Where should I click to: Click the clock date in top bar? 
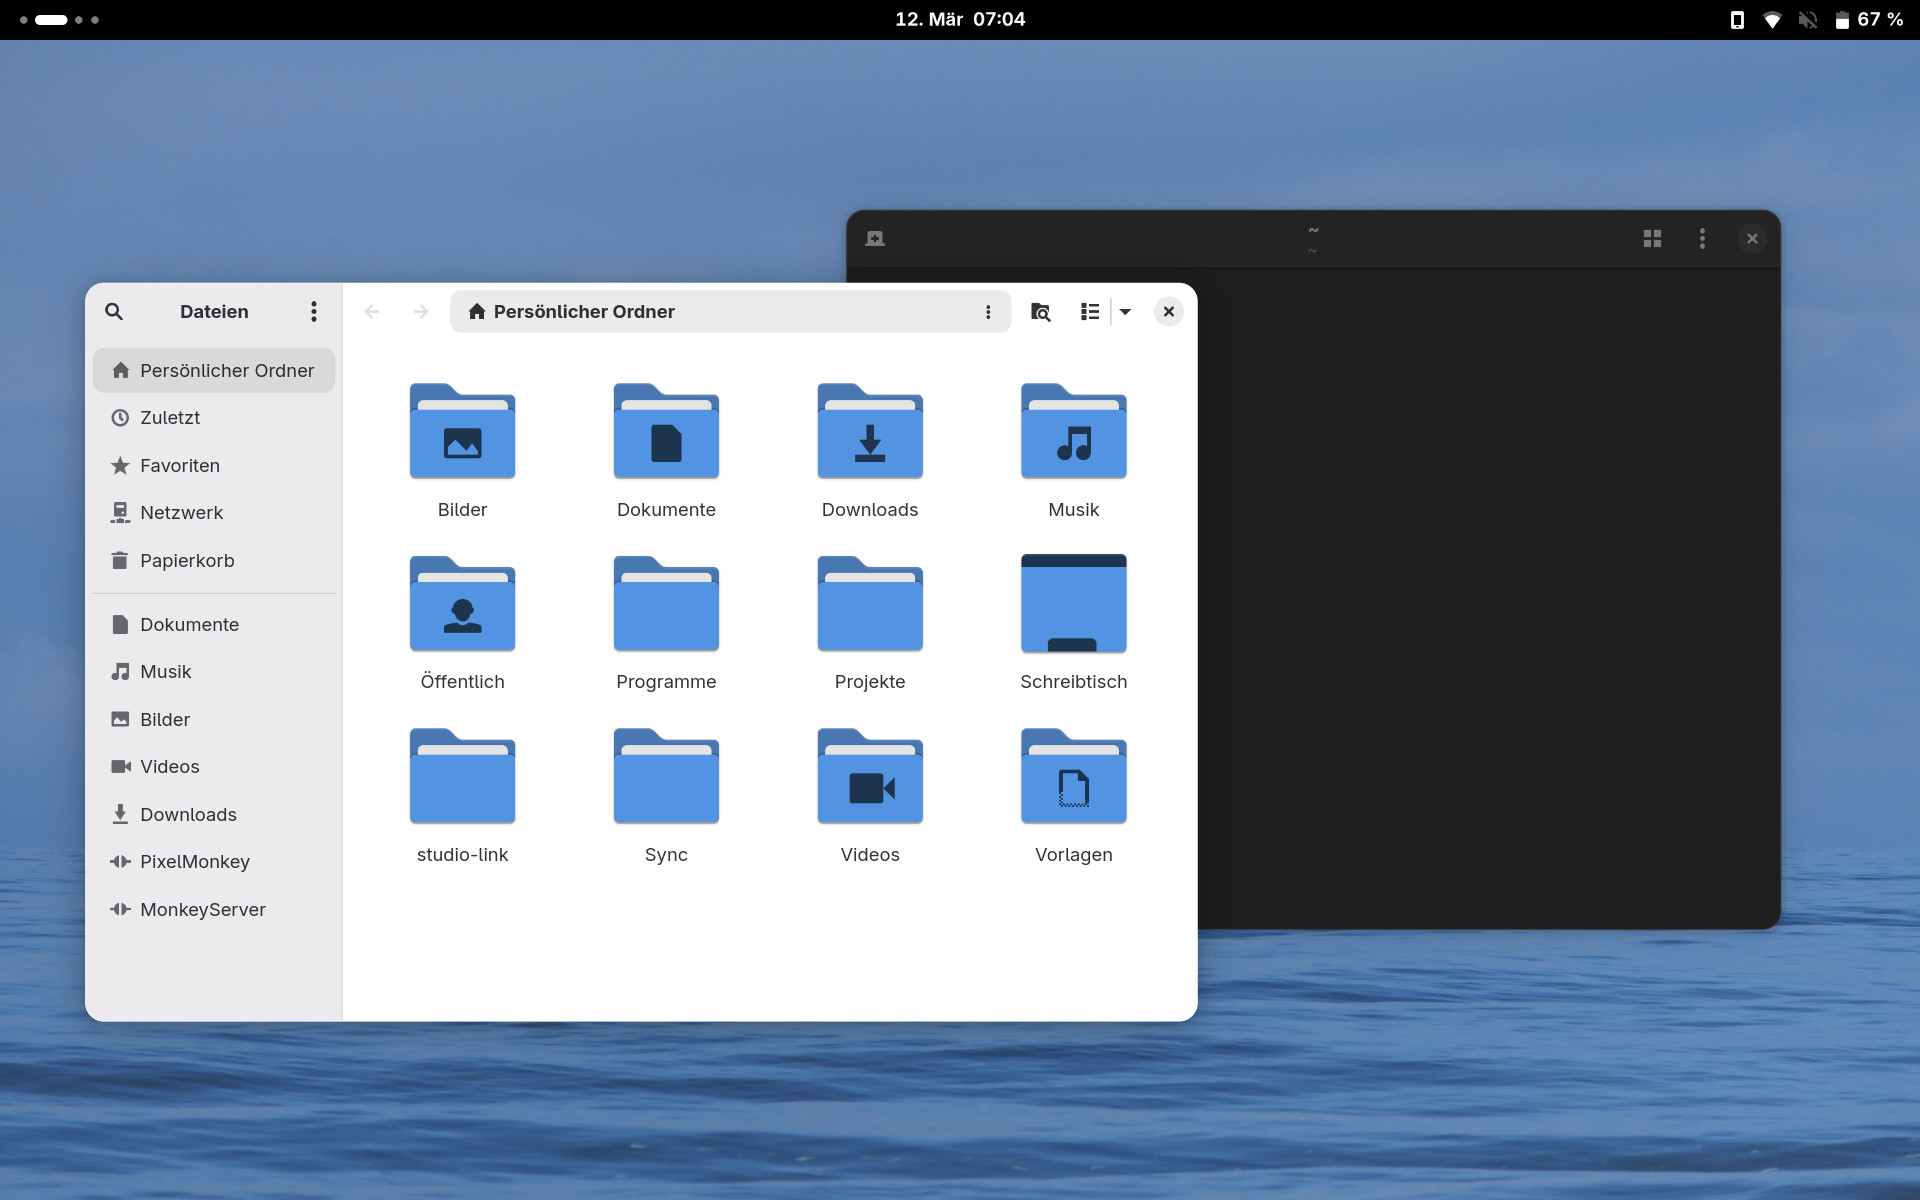click(x=959, y=20)
